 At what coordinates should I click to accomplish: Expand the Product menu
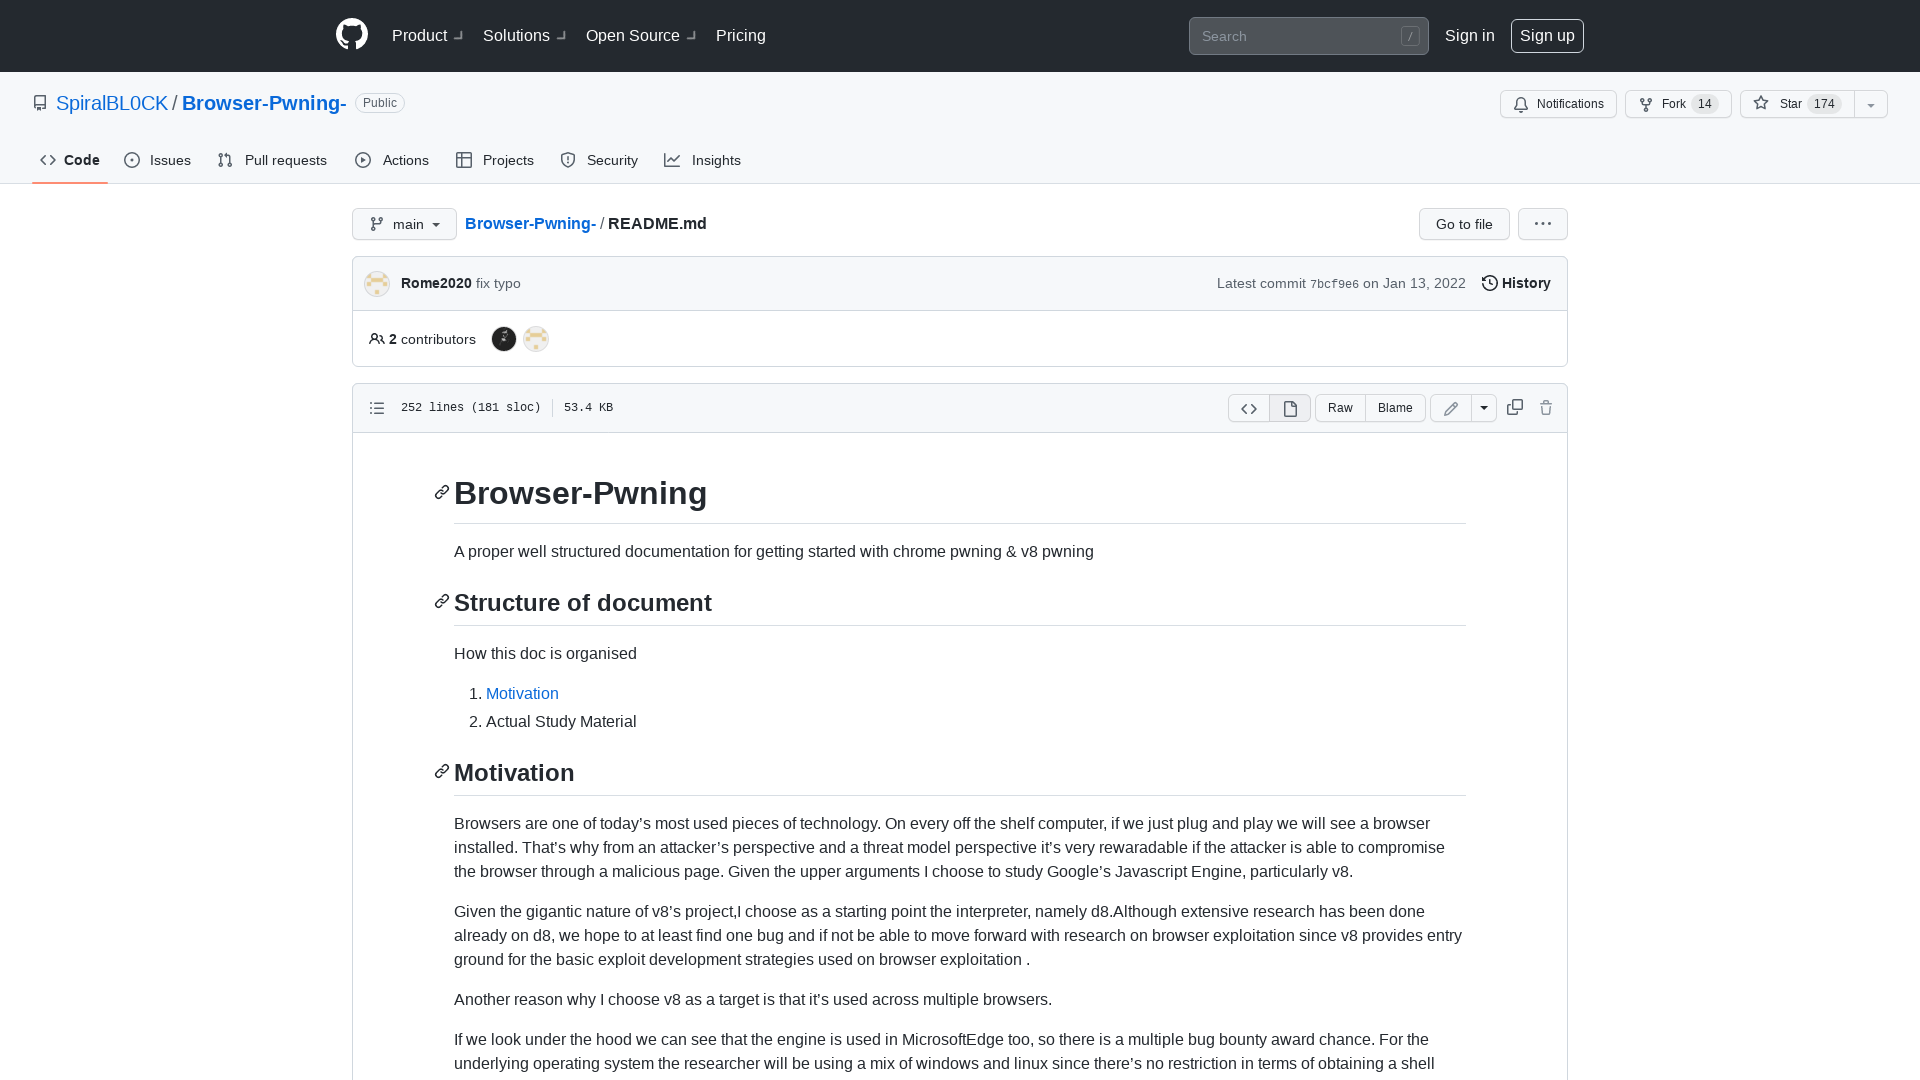[x=428, y=36]
